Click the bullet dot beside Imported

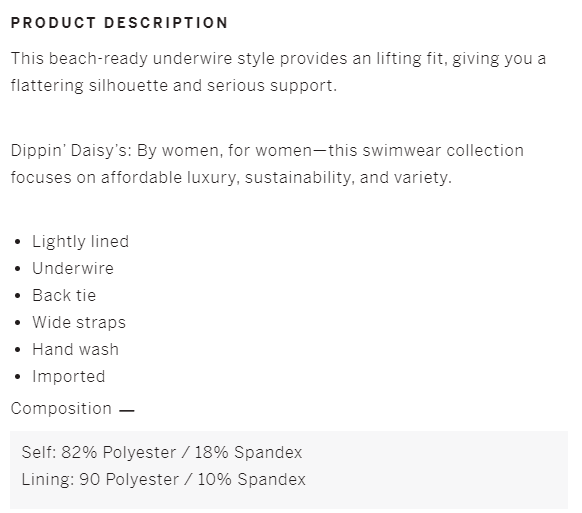pyautogui.click(x=17, y=377)
